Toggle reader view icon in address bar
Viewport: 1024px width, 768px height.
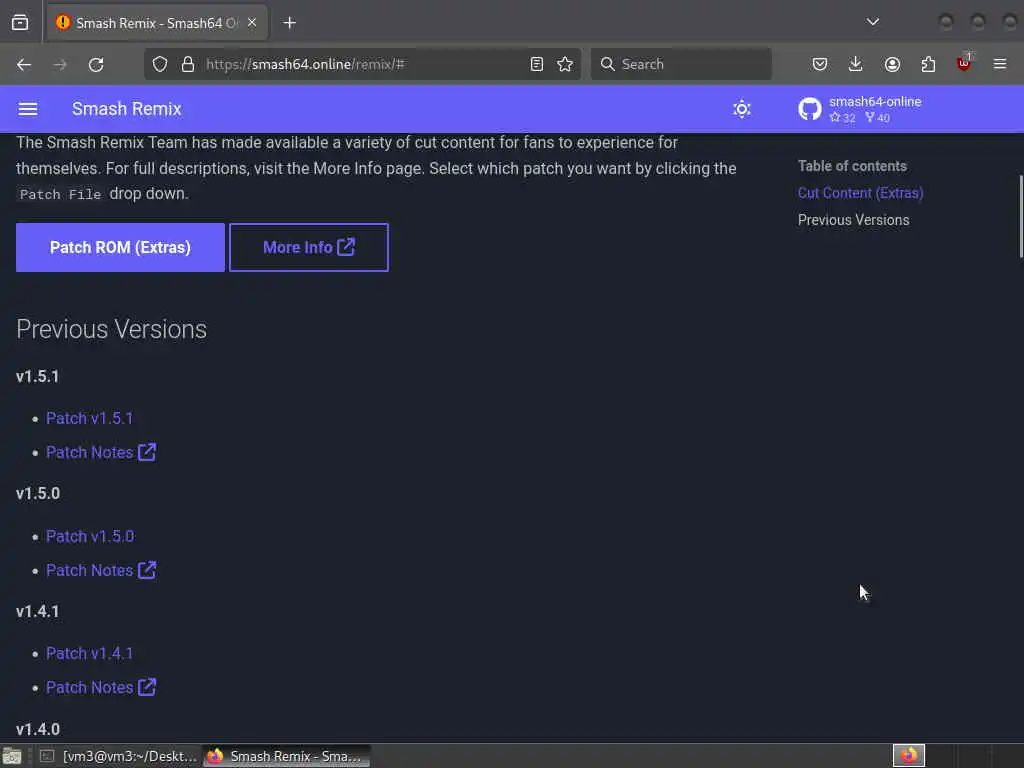click(x=537, y=64)
